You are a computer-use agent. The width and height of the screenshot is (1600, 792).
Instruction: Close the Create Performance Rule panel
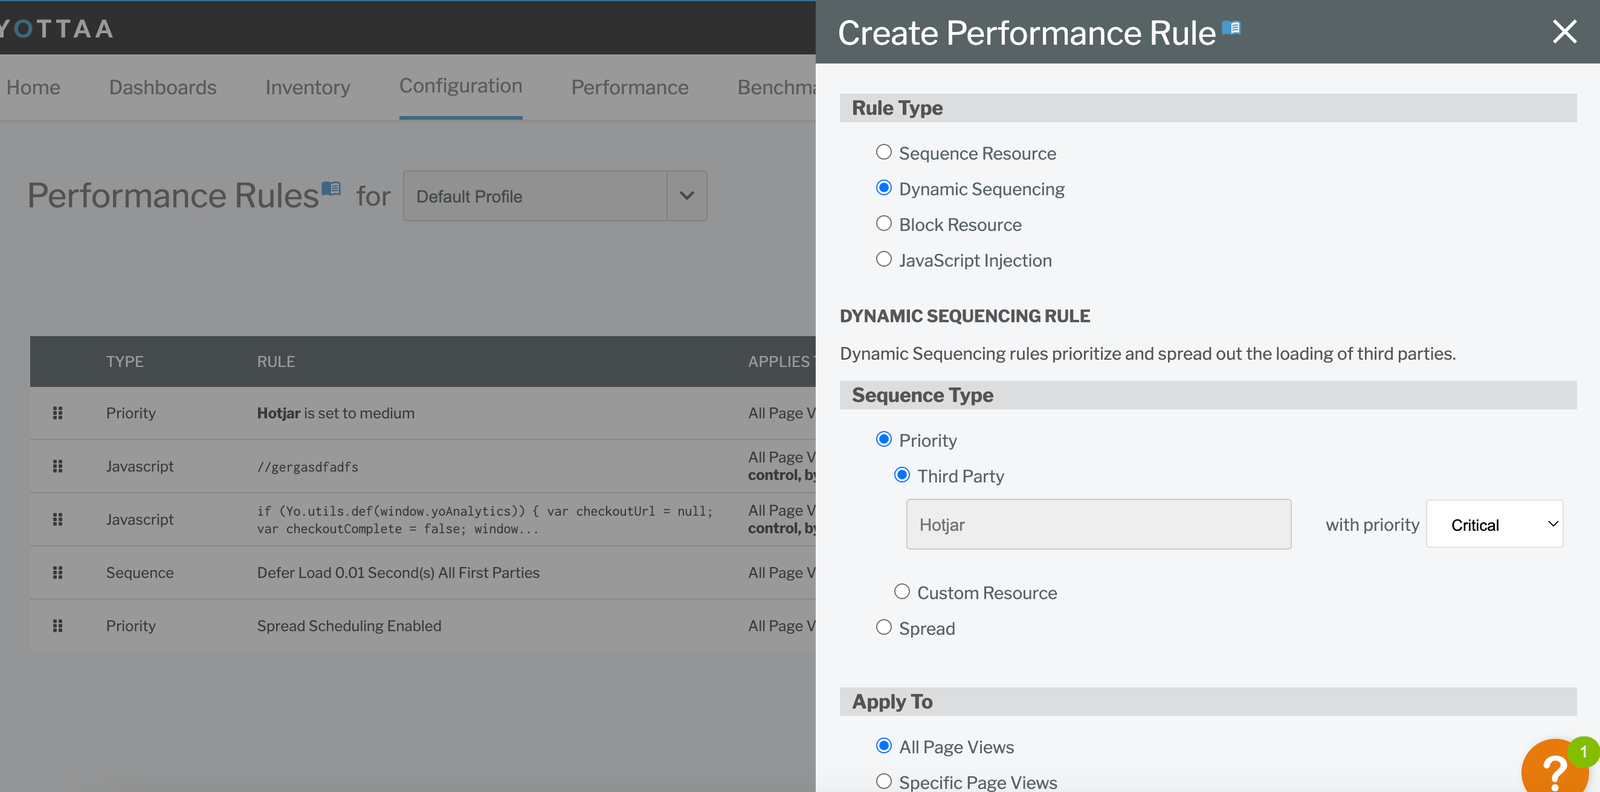click(x=1564, y=32)
